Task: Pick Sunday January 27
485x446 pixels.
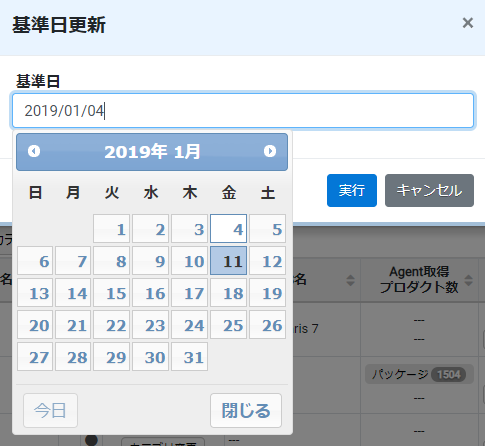Action: point(35,357)
